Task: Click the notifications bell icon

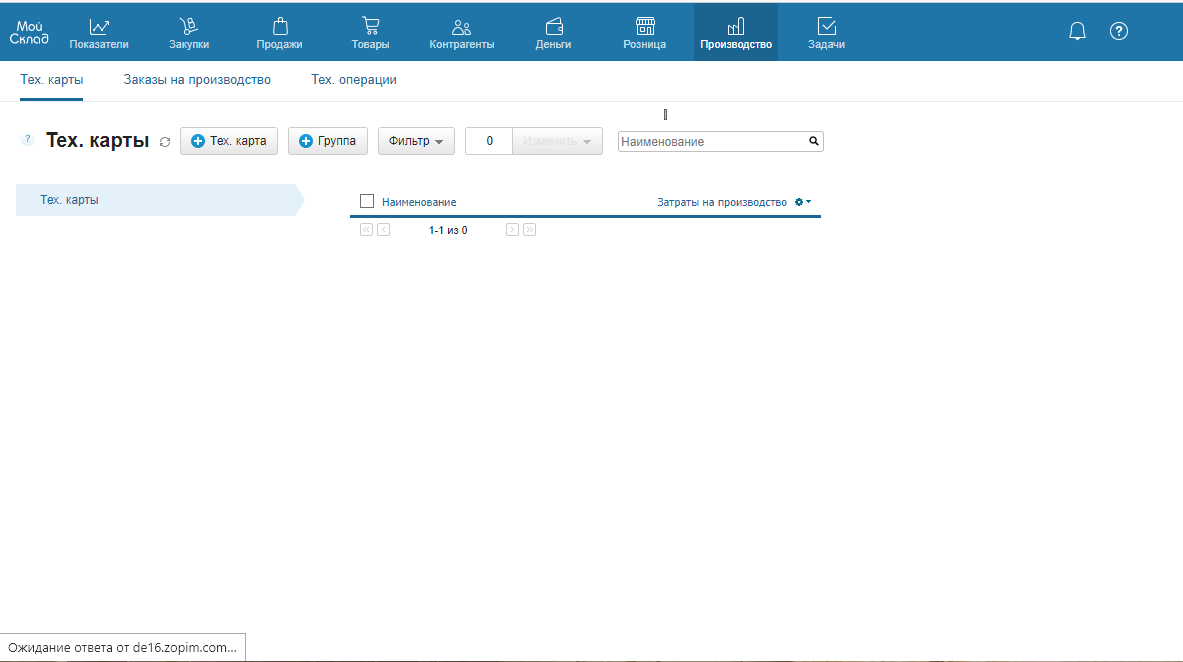Action: tap(1077, 31)
